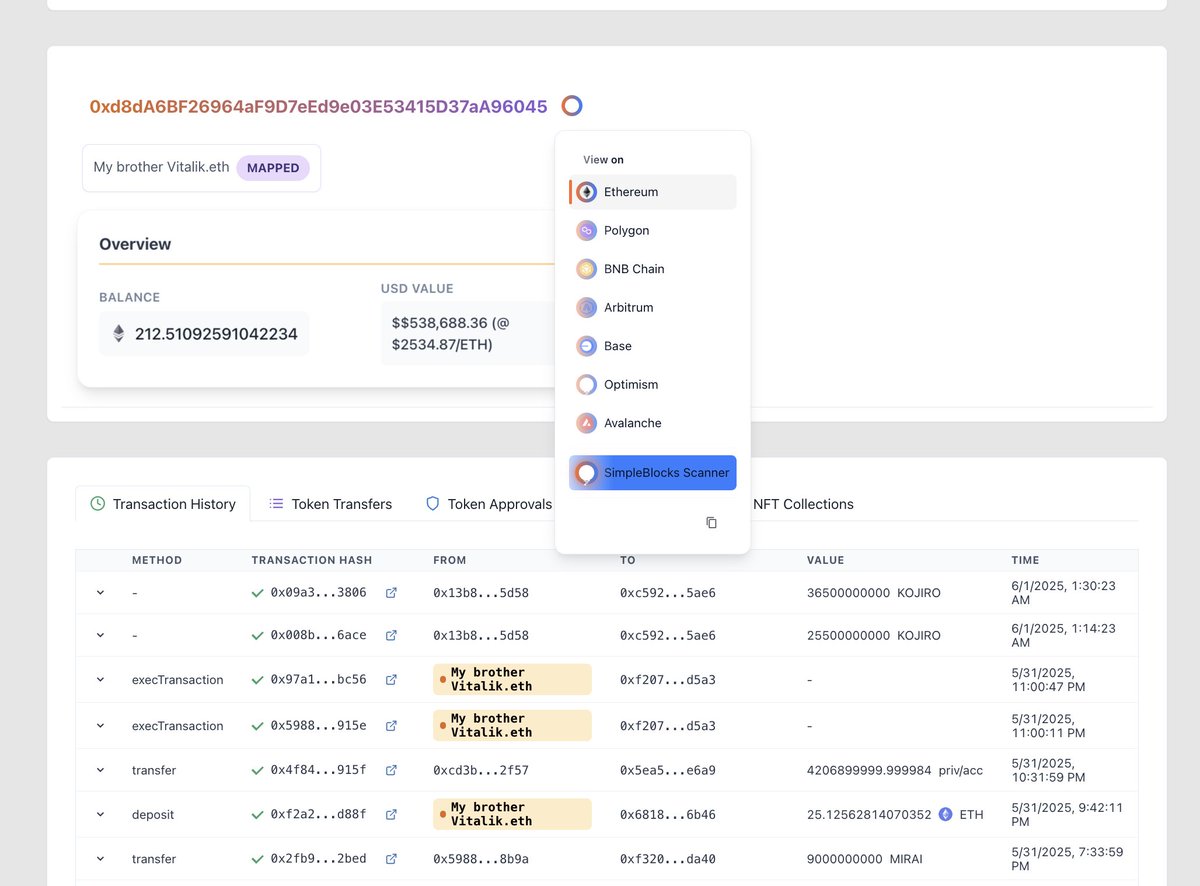Open external link for hash 0x97a1...bc56
The image size is (1200, 886).
coord(391,680)
